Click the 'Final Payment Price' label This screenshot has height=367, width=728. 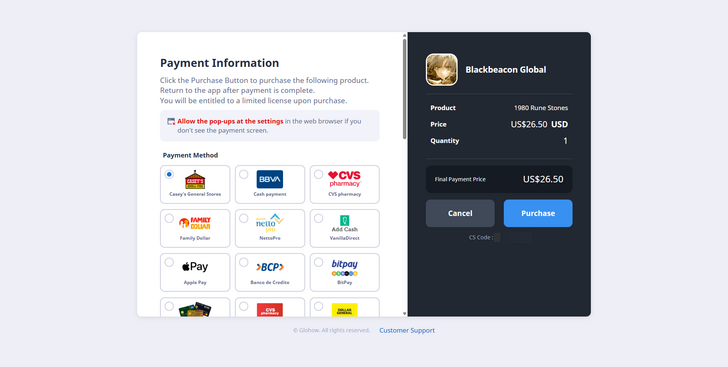click(x=460, y=179)
